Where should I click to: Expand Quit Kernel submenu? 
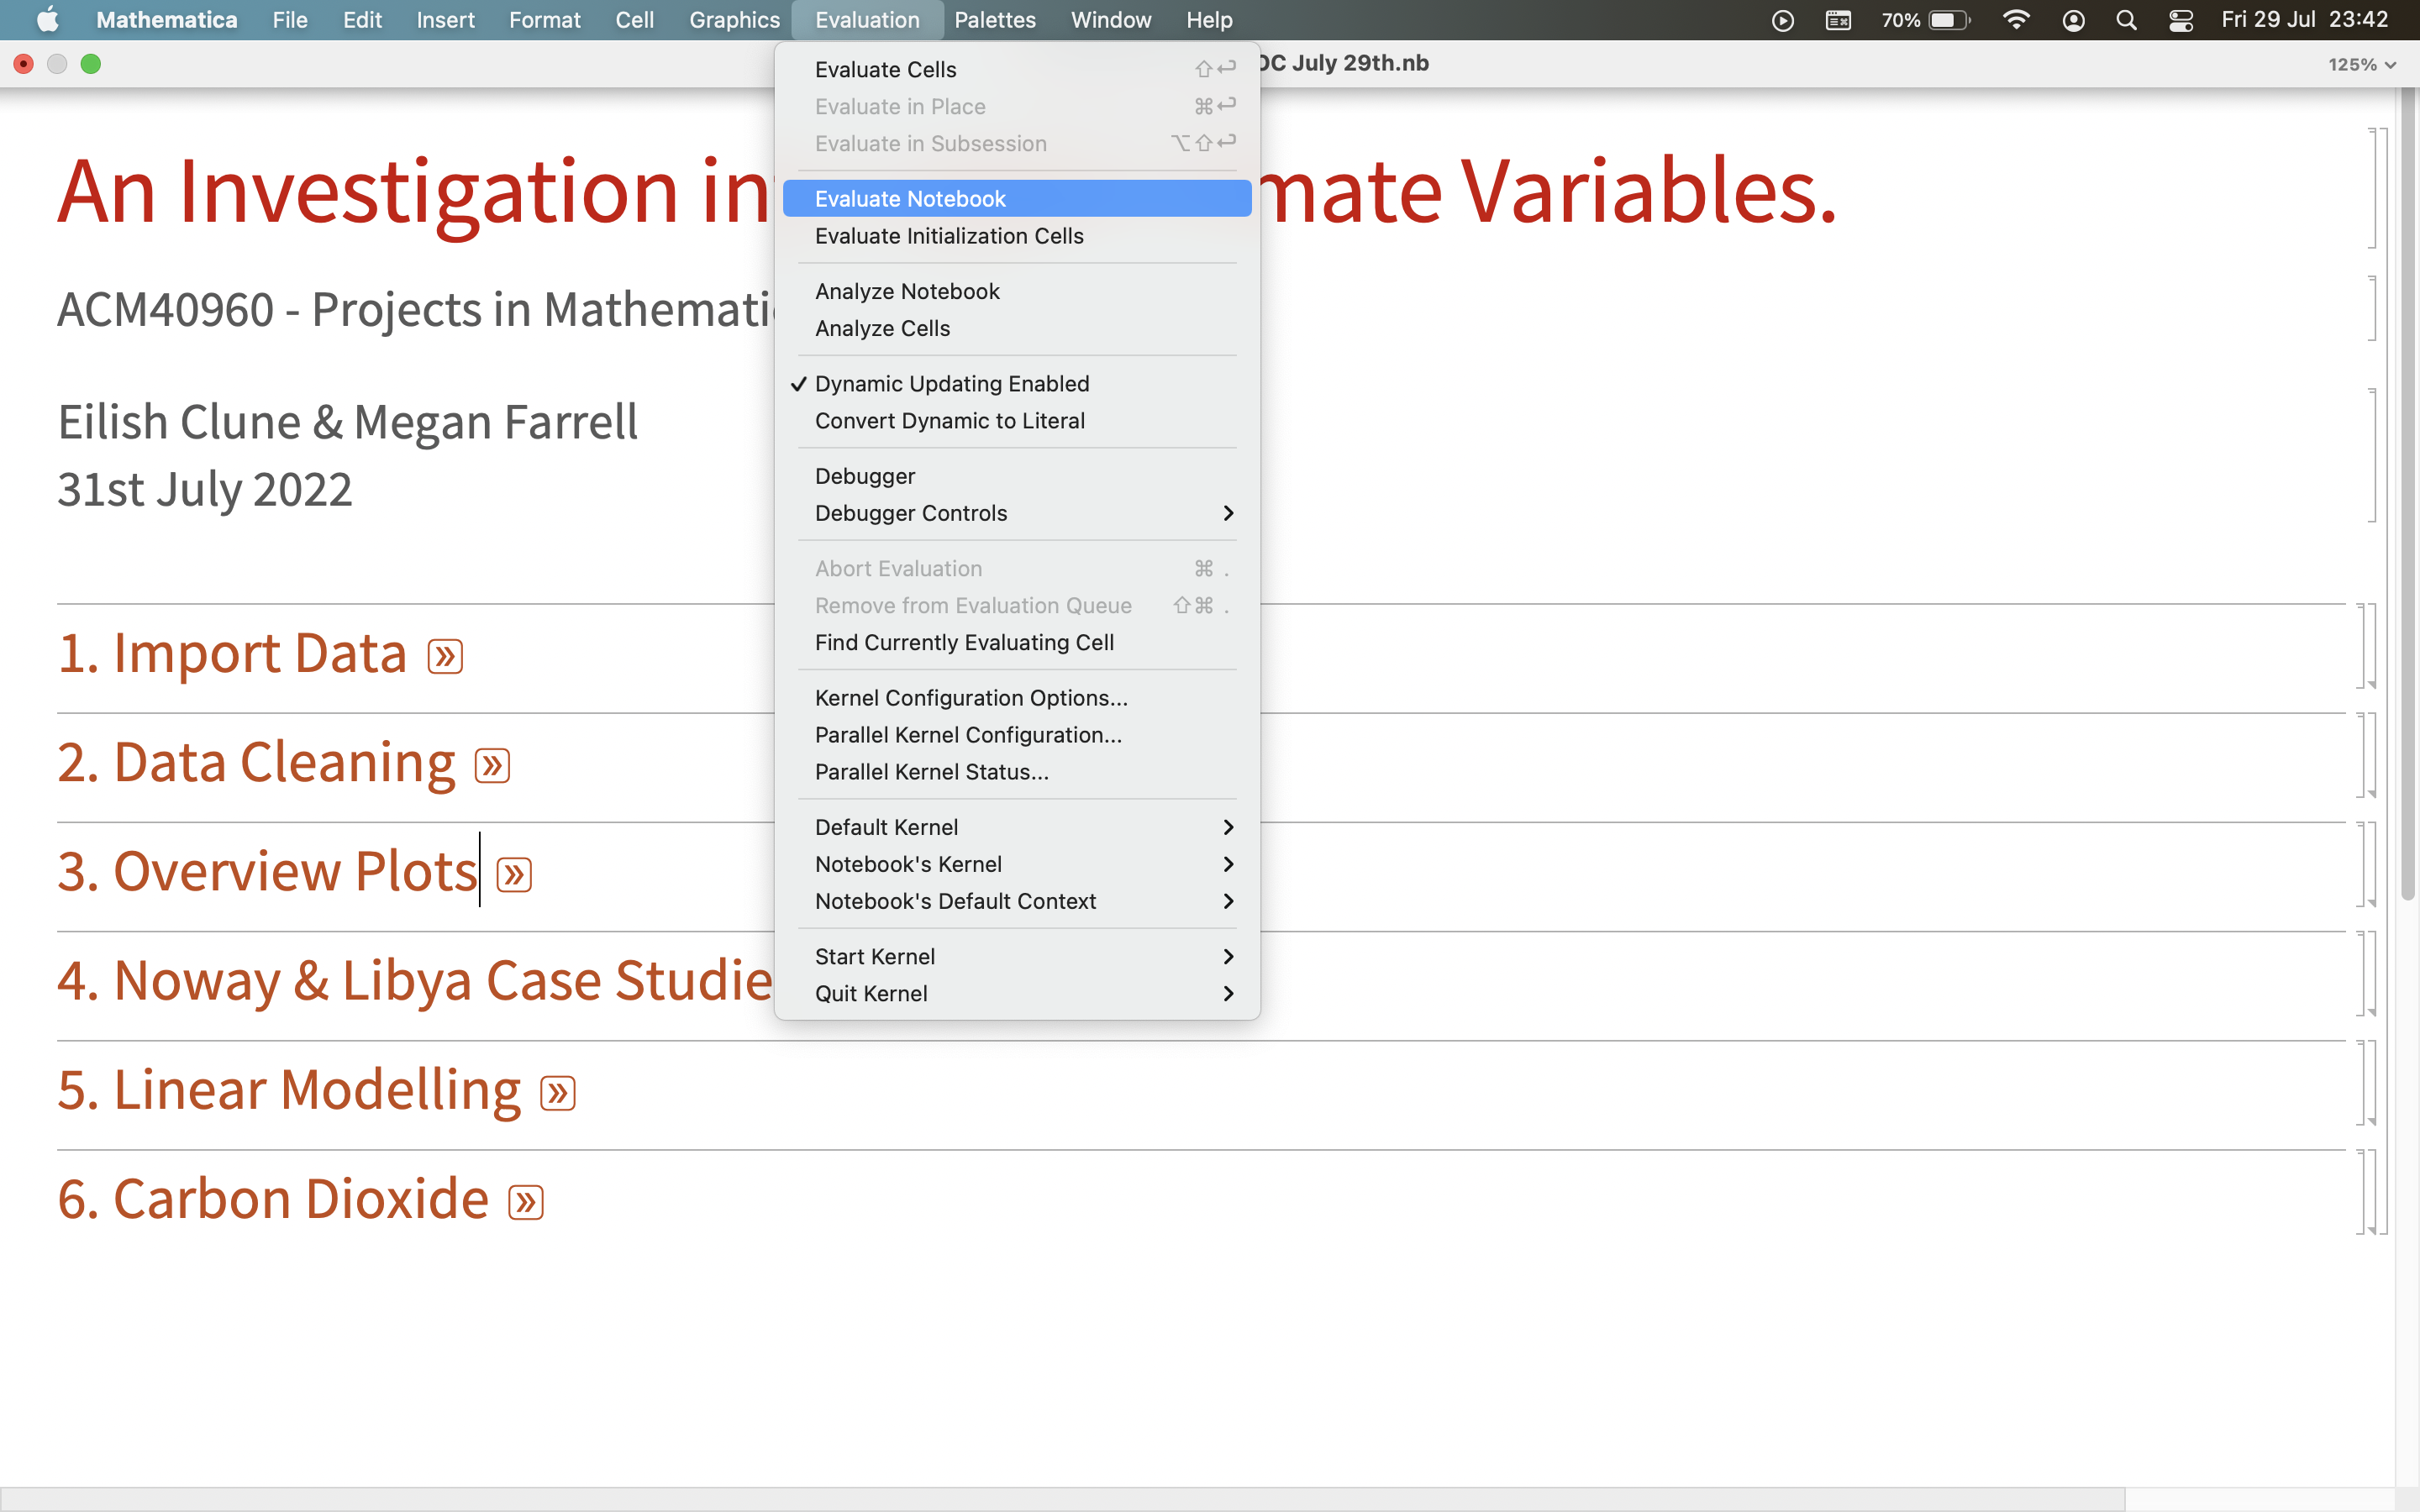pyautogui.click(x=1017, y=994)
